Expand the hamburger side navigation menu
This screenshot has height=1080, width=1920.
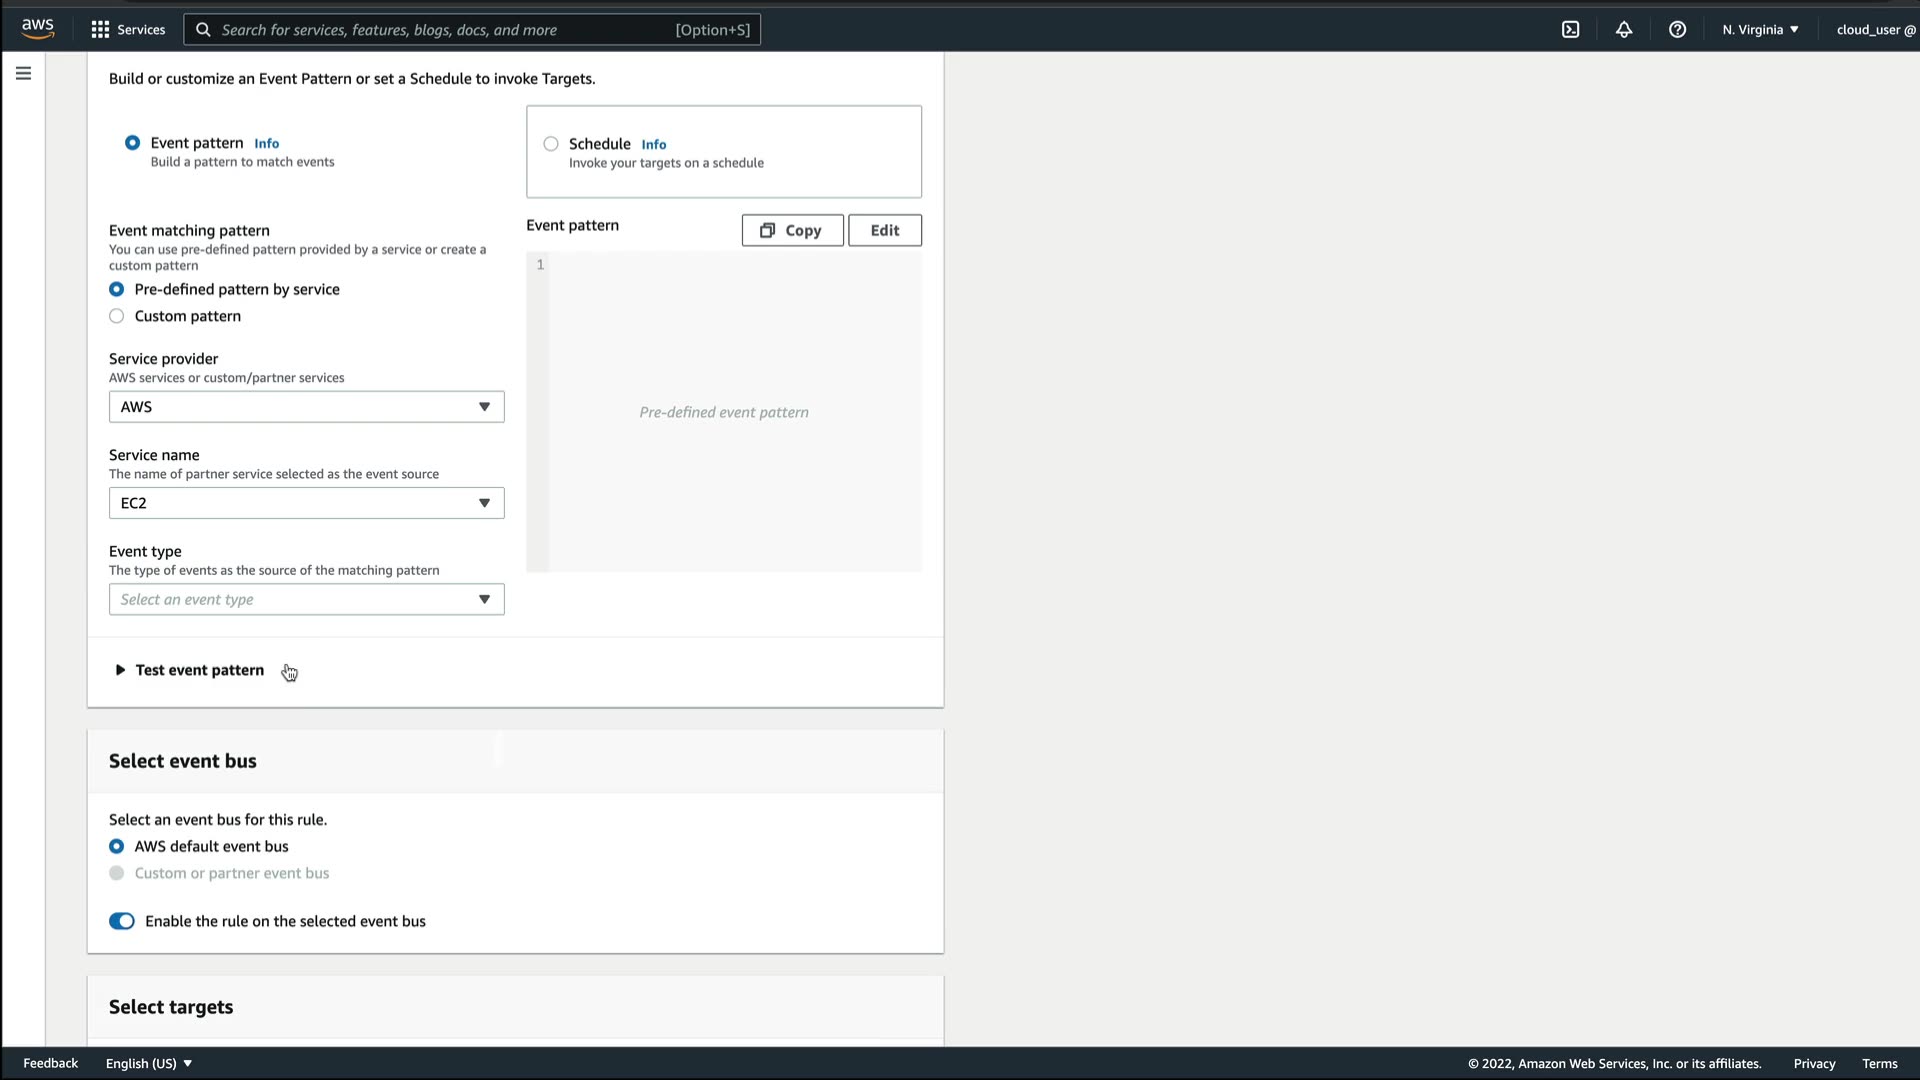click(23, 73)
